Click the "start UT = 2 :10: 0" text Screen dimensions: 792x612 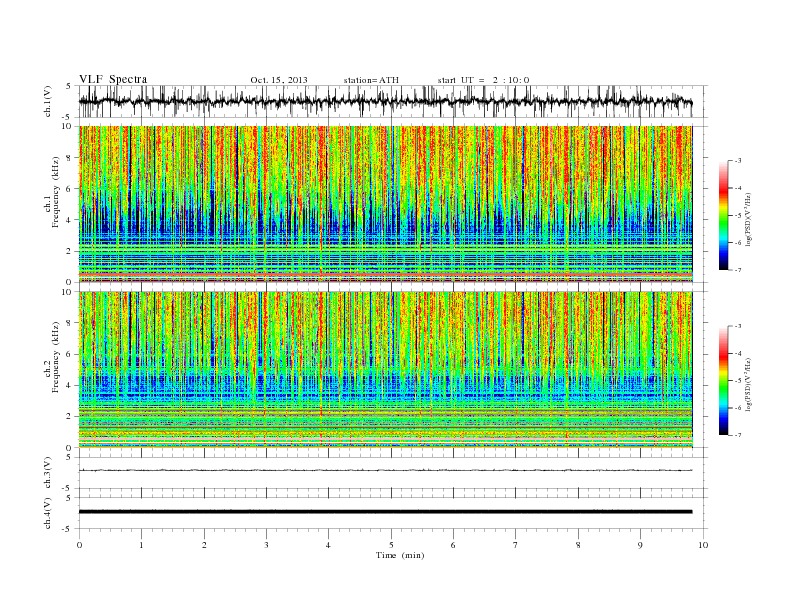coord(483,80)
